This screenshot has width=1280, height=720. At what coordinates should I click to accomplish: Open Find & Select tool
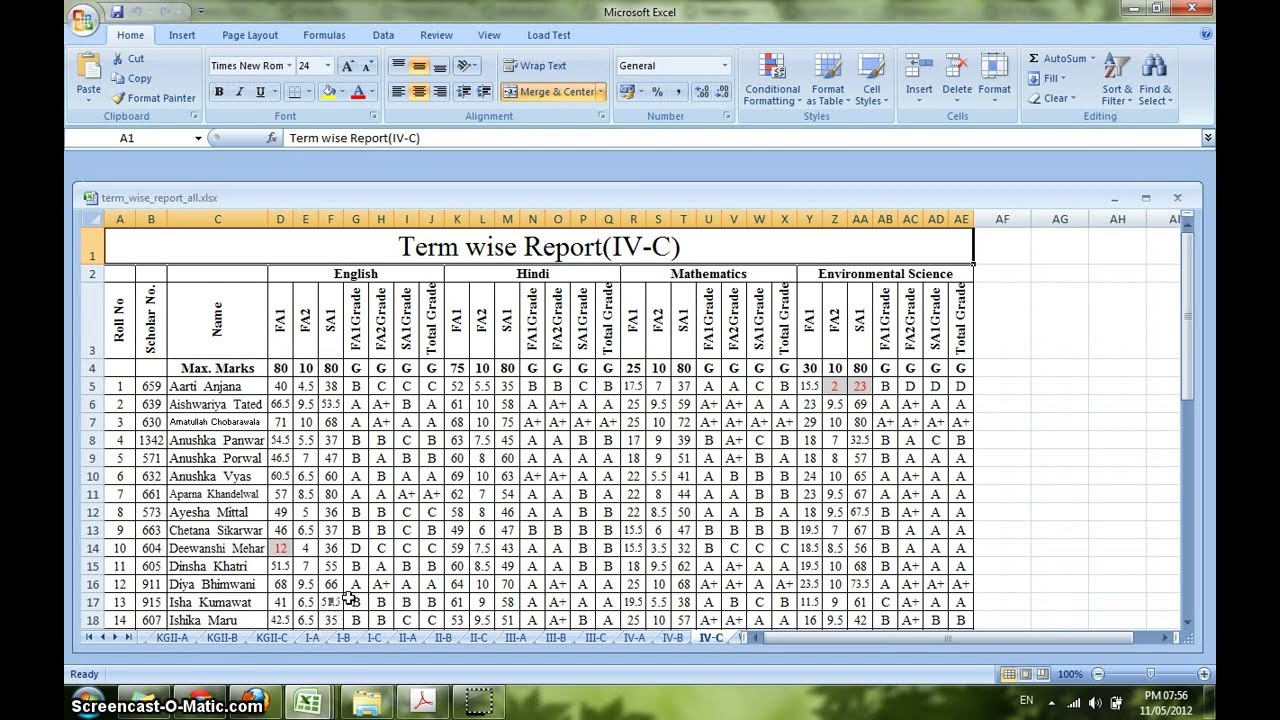click(1154, 80)
